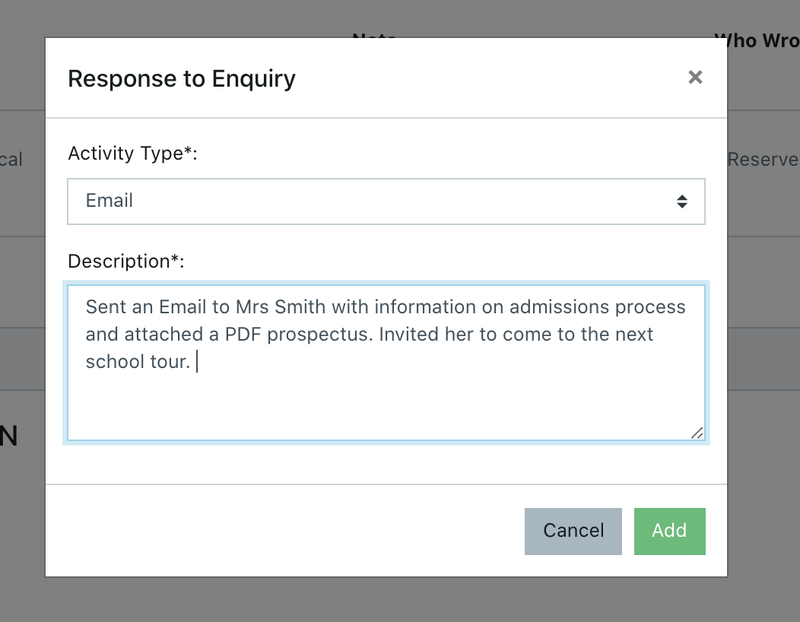Screen dimensions: 800x622
Task: Click the "Activity Type*" field label
Action: 132,154
